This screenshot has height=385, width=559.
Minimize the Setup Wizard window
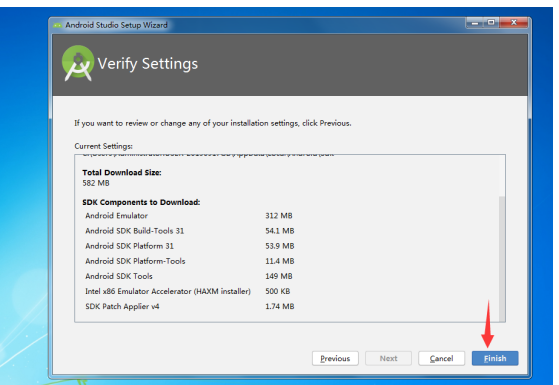475,23
